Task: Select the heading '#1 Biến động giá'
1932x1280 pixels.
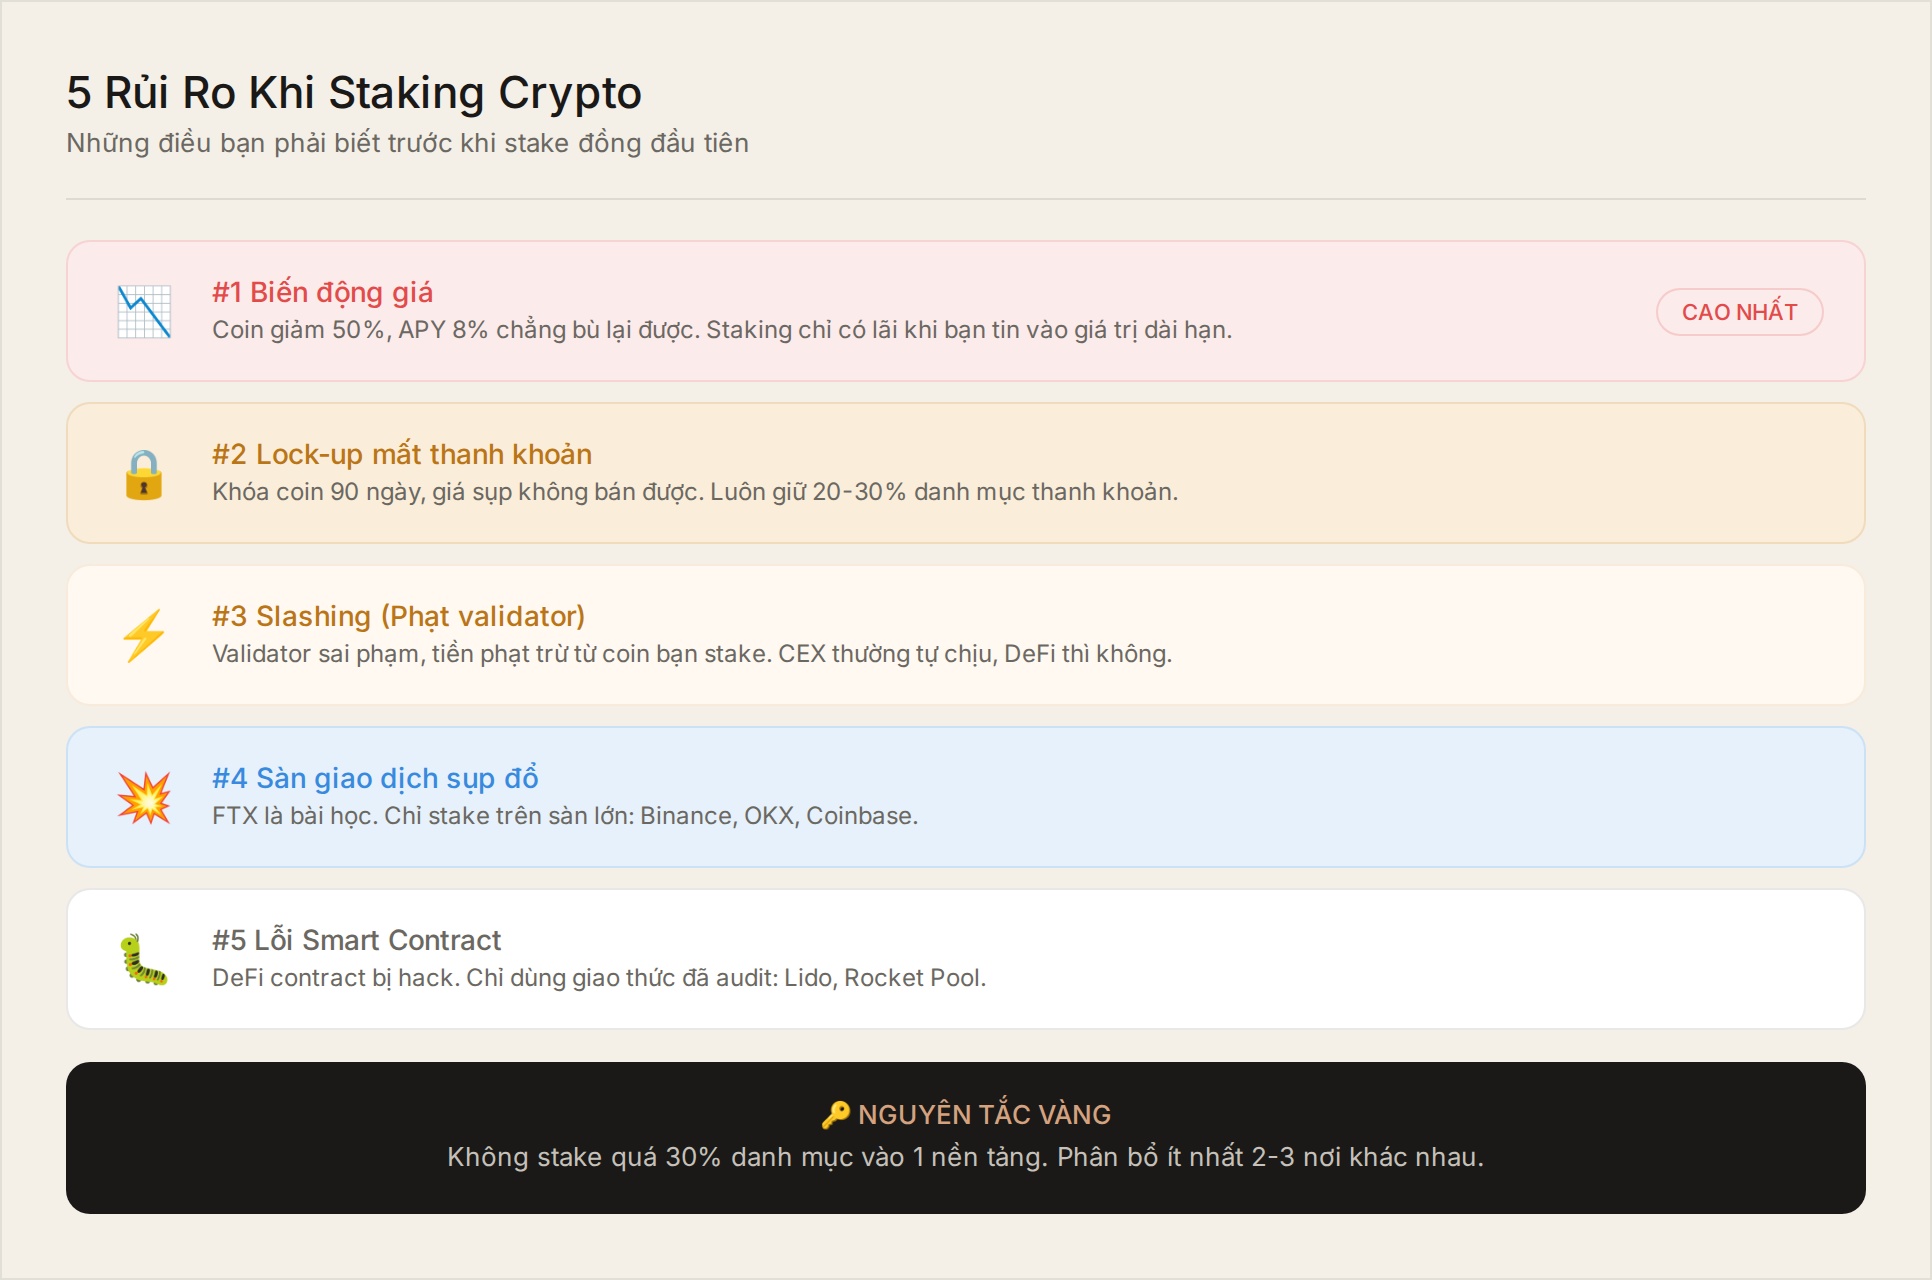Action: pyautogui.click(x=322, y=292)
